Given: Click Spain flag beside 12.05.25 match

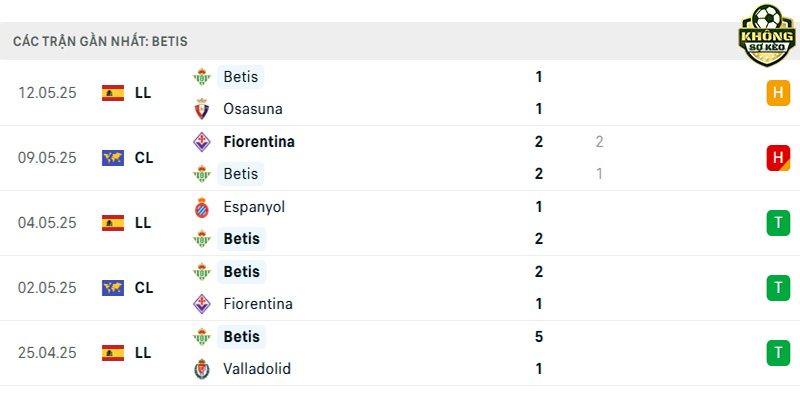Looking at the screenshot, I should [113, 93].
